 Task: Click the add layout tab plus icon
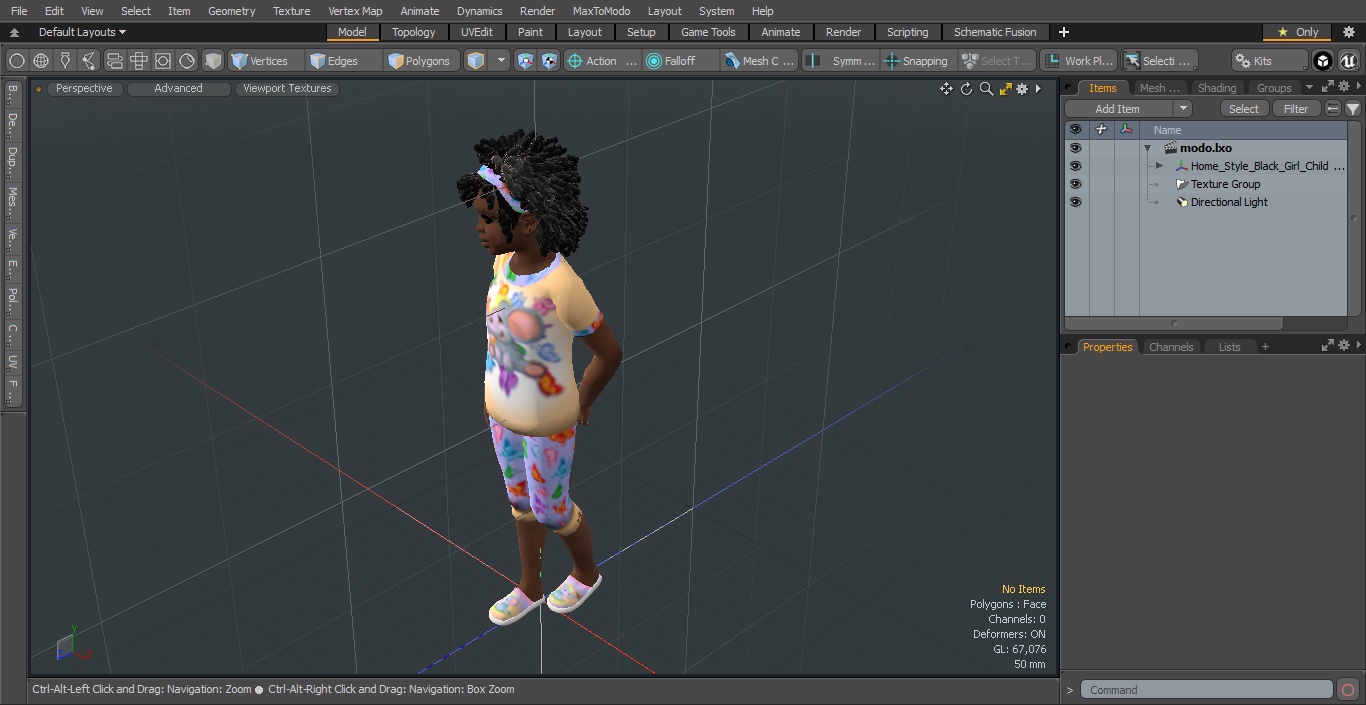(x=1064, y=32)
